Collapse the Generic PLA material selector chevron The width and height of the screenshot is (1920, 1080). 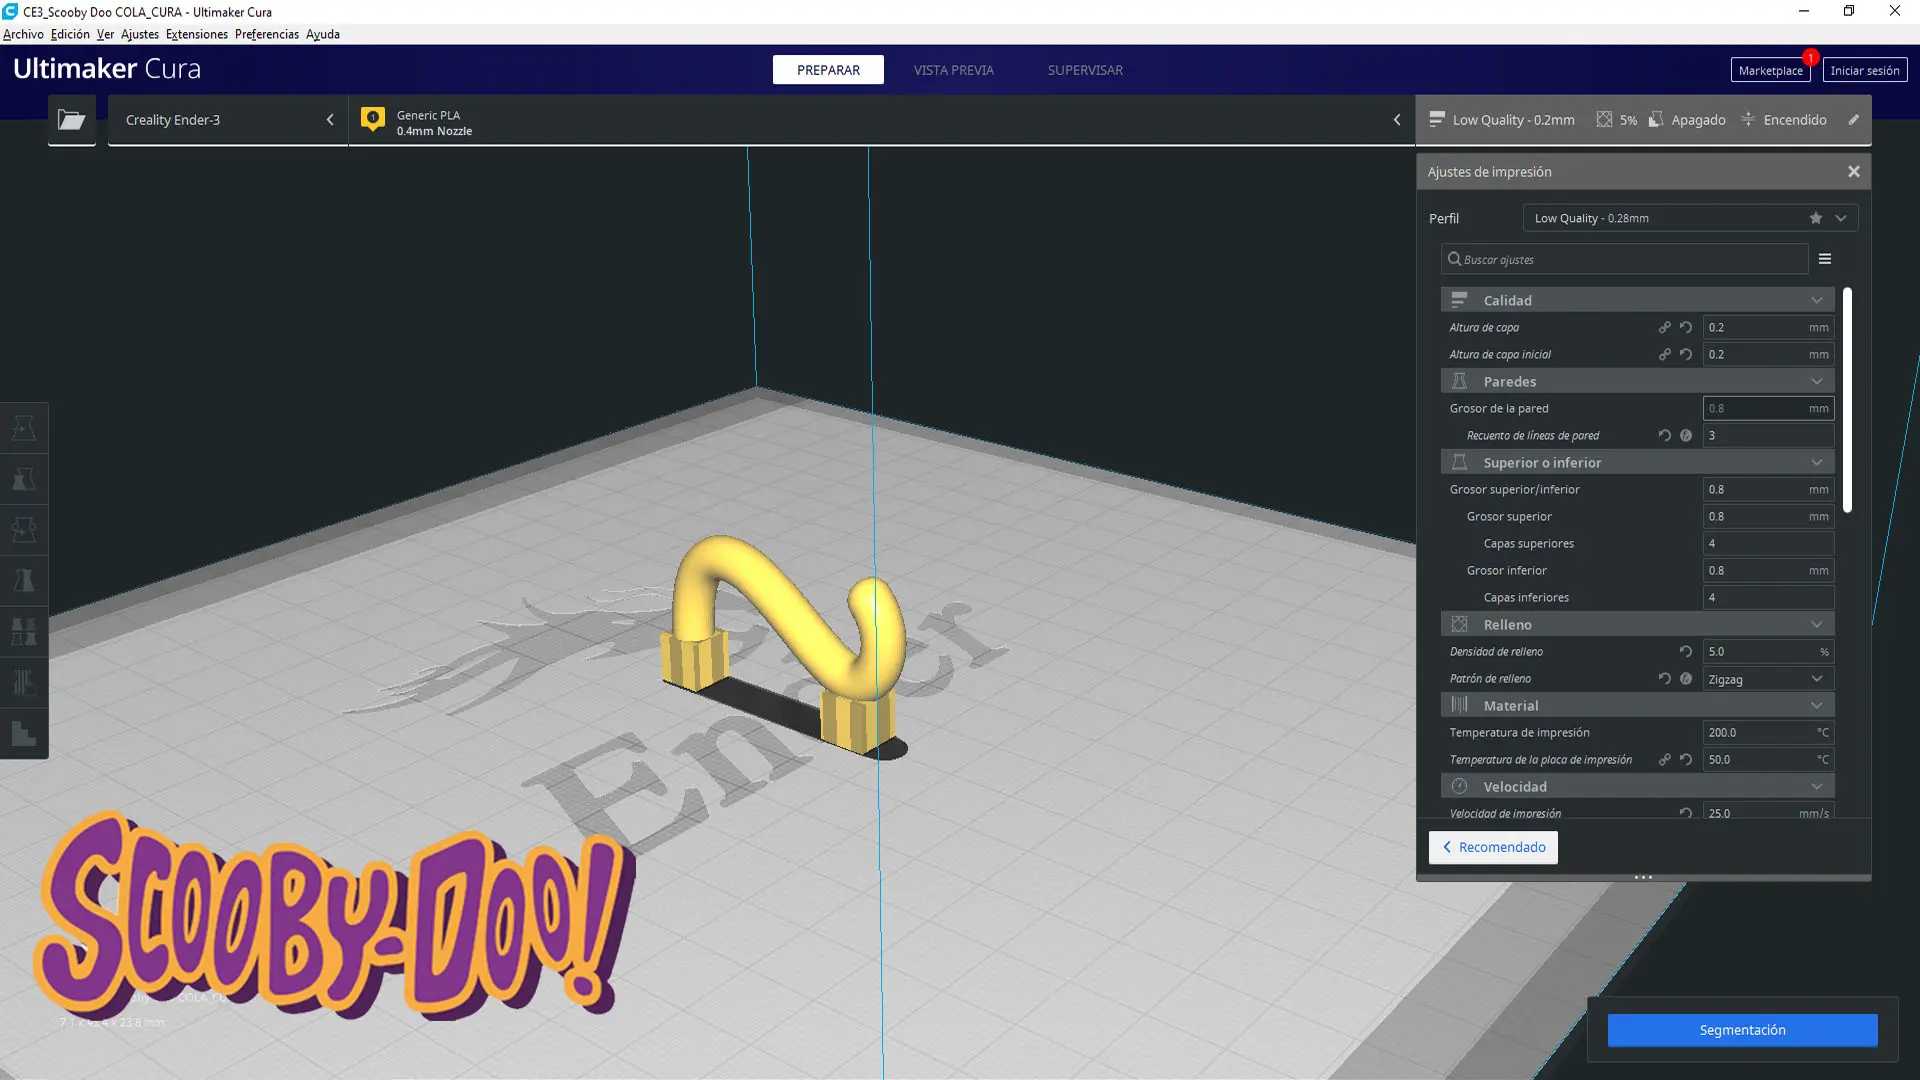[x=1397, y=120]
